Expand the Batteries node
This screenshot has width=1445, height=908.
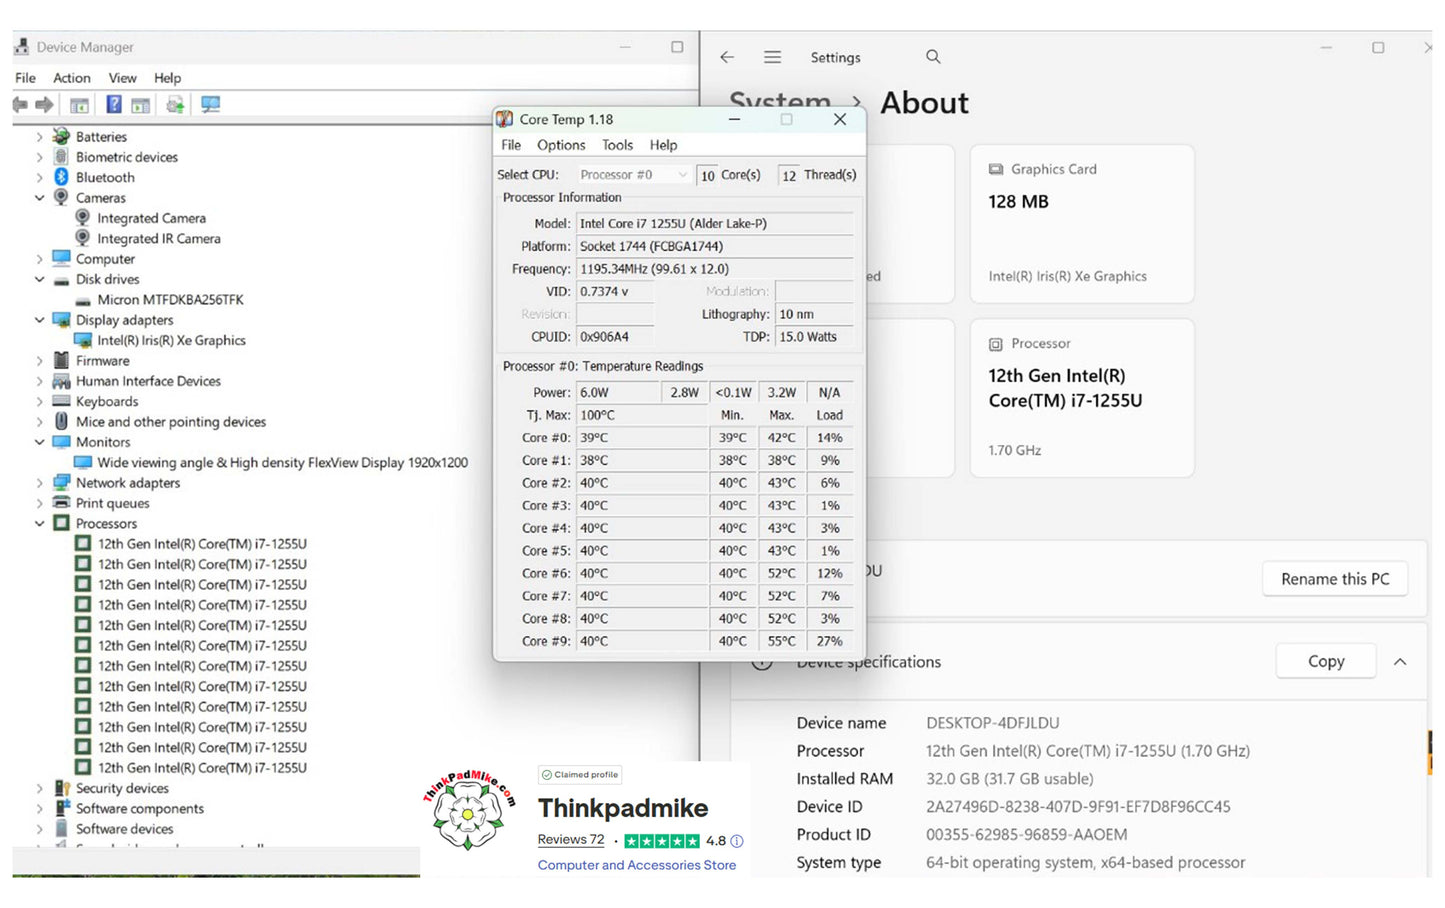[x=40, y=137]
